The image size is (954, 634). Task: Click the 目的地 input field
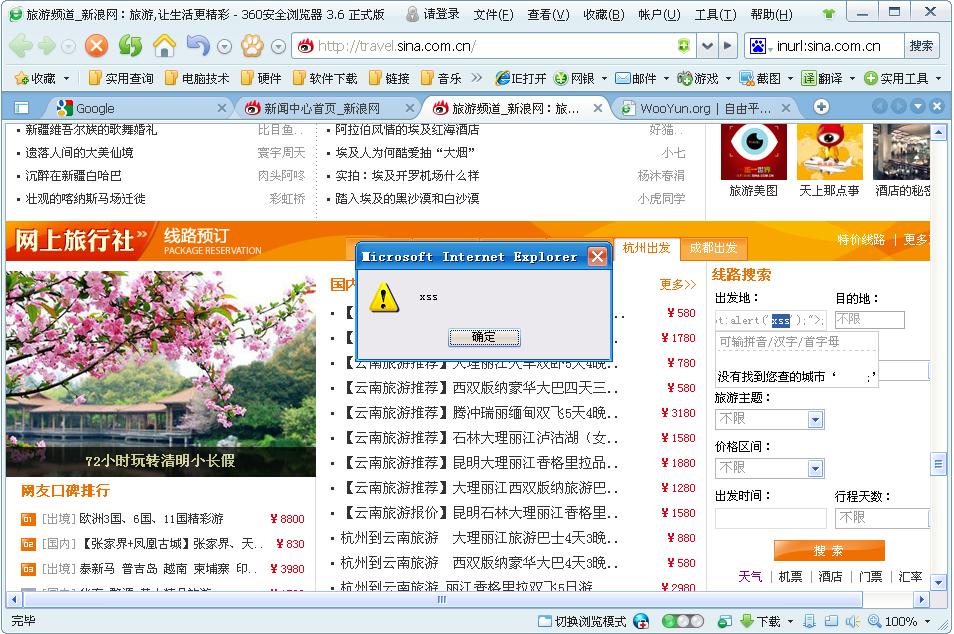869,319
